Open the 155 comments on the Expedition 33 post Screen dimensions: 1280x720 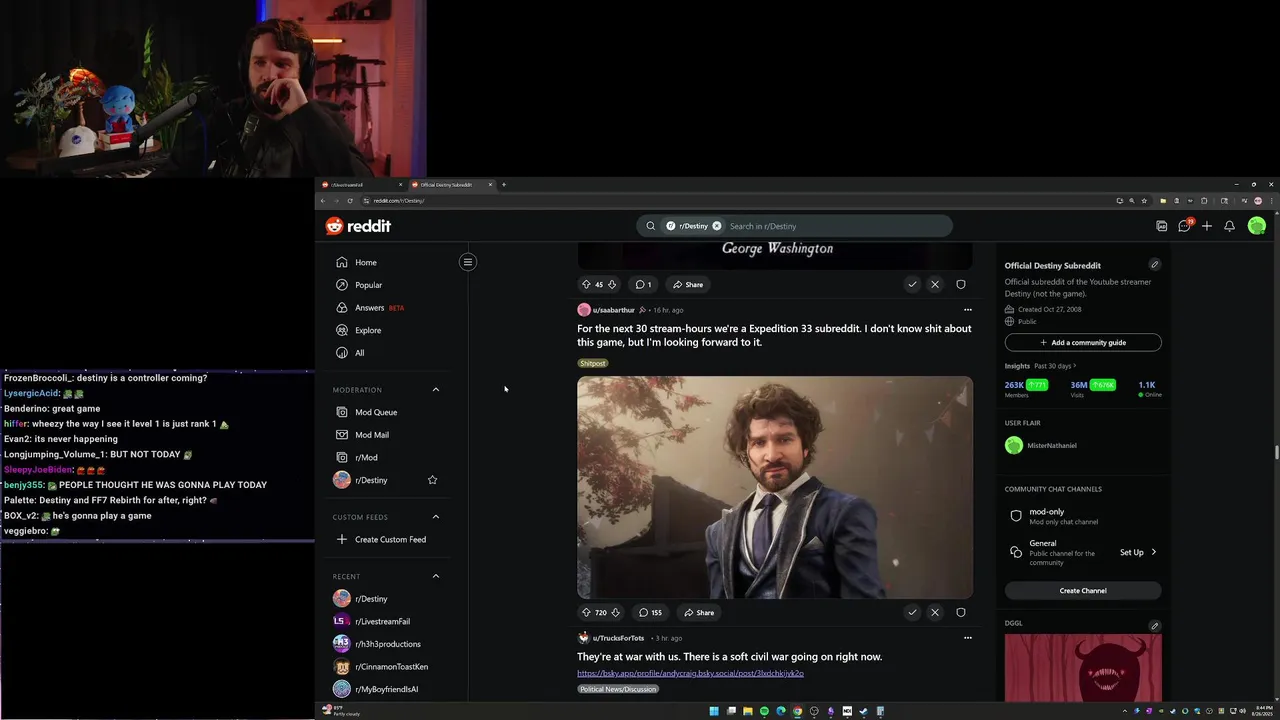(650, 612)
